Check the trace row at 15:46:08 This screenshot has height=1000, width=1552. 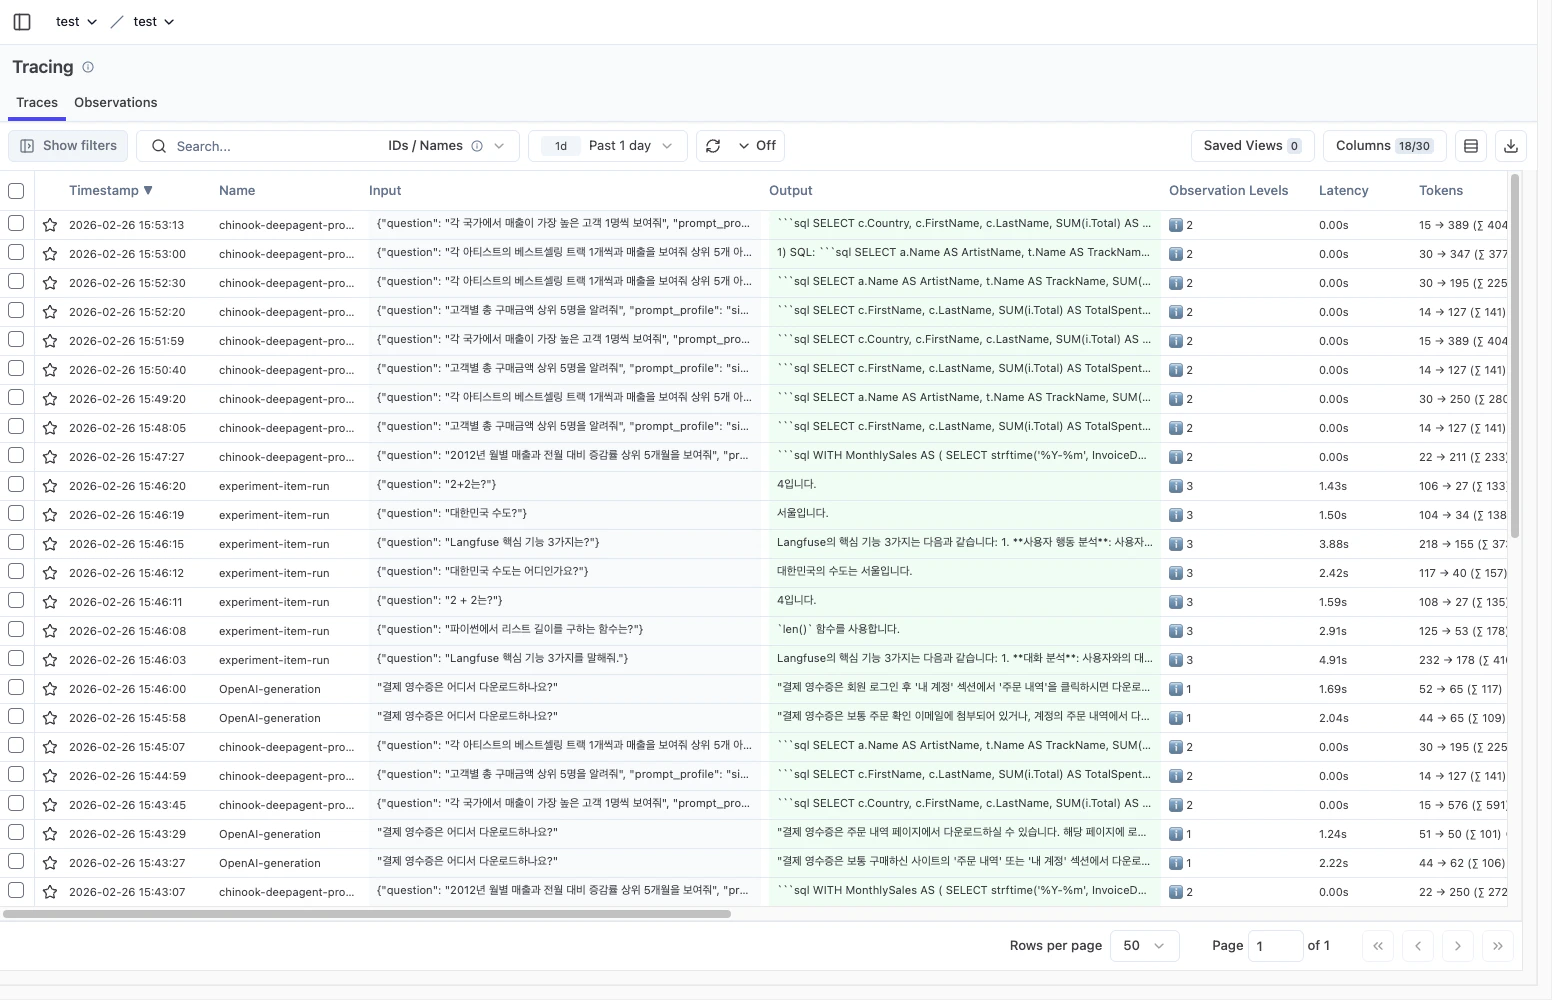[16, 629]
